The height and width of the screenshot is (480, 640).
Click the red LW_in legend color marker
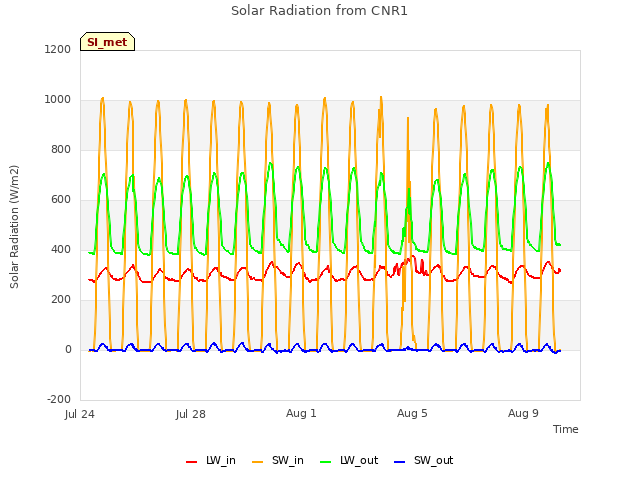191,462
